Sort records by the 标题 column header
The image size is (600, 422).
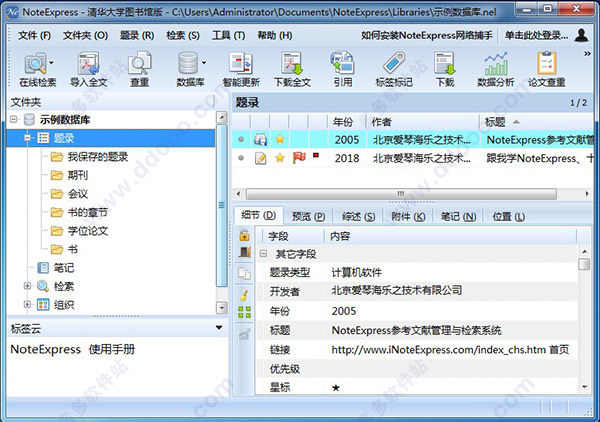537,122
